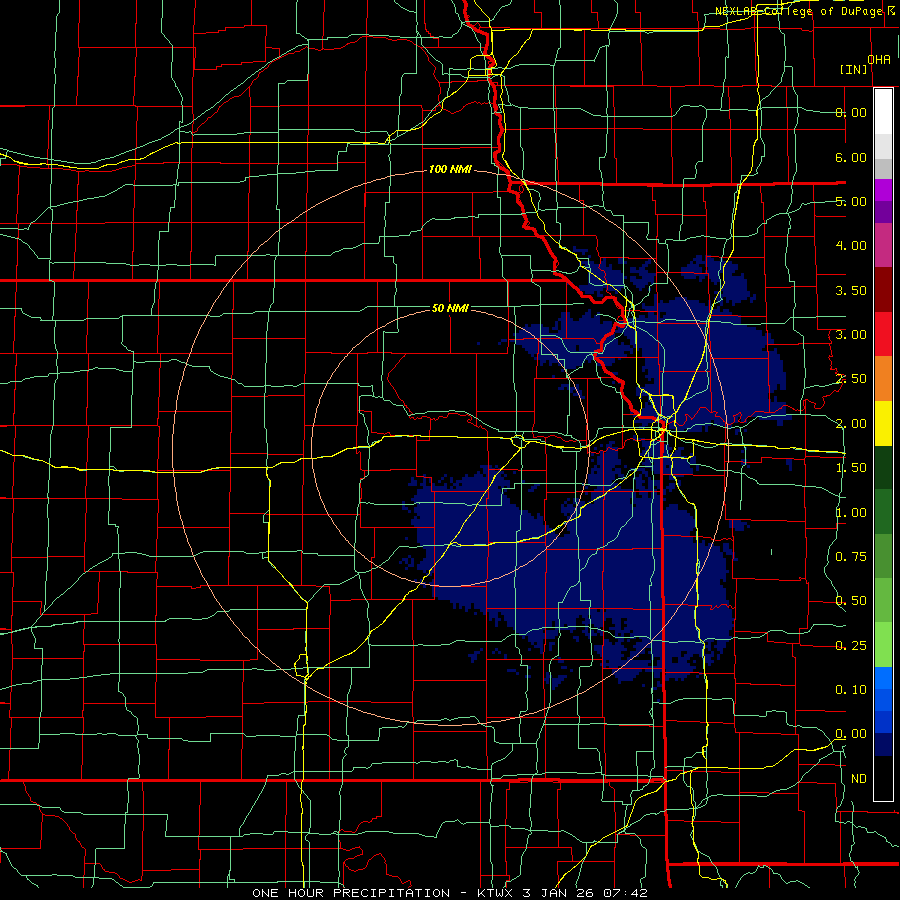Click the ND legend label
This screenshot has width=900, height=900.
859,779
